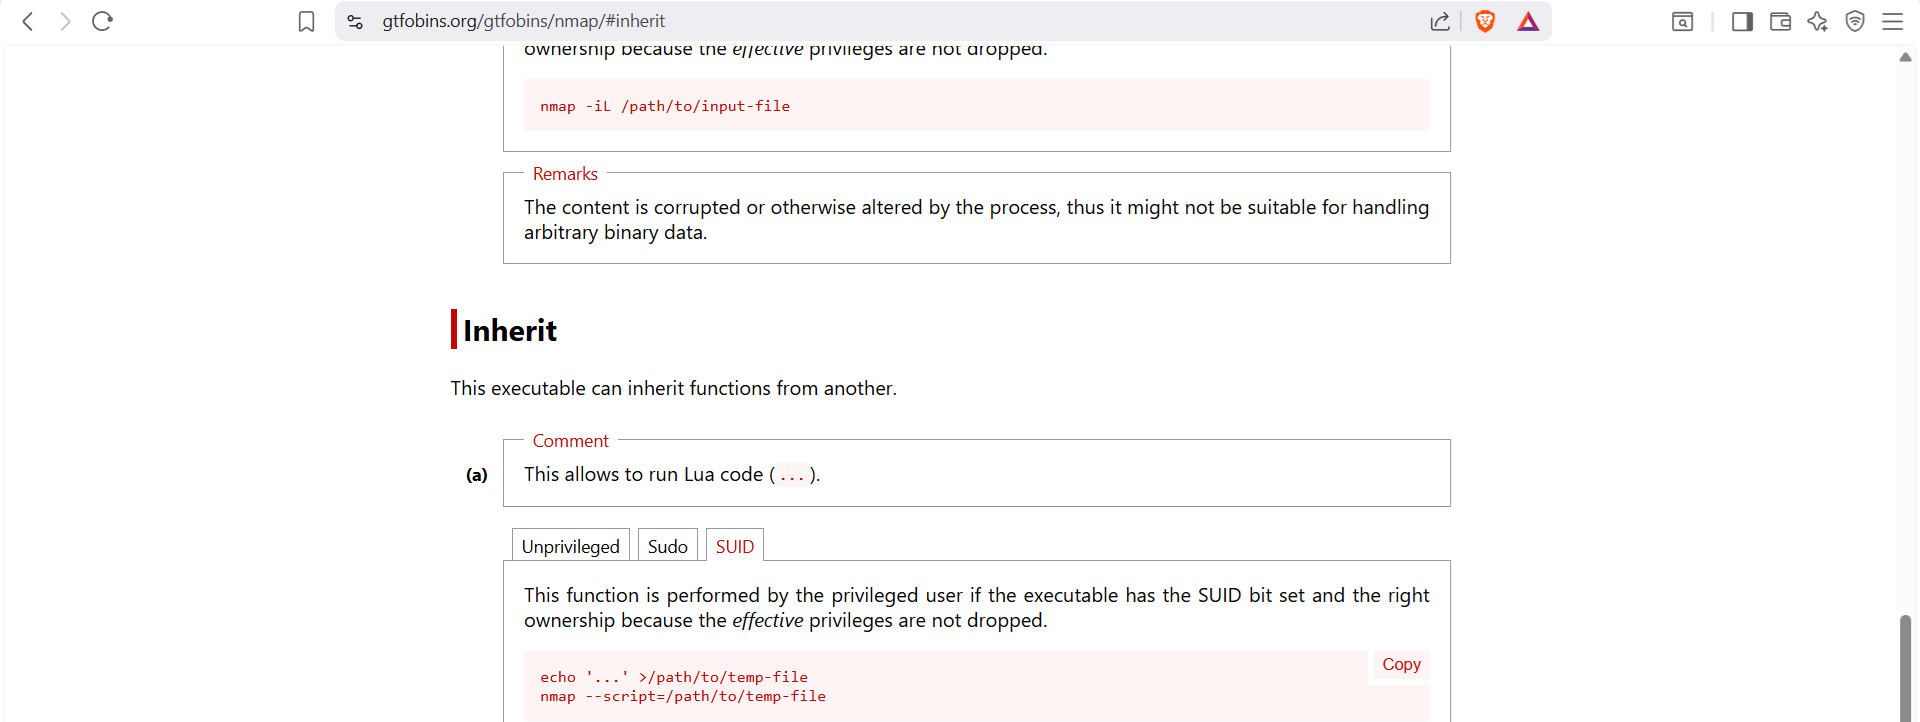Screen dimensions: 1920x722
Task: Open Brave Shields lion icon
Action: (x=1485, y=21)
